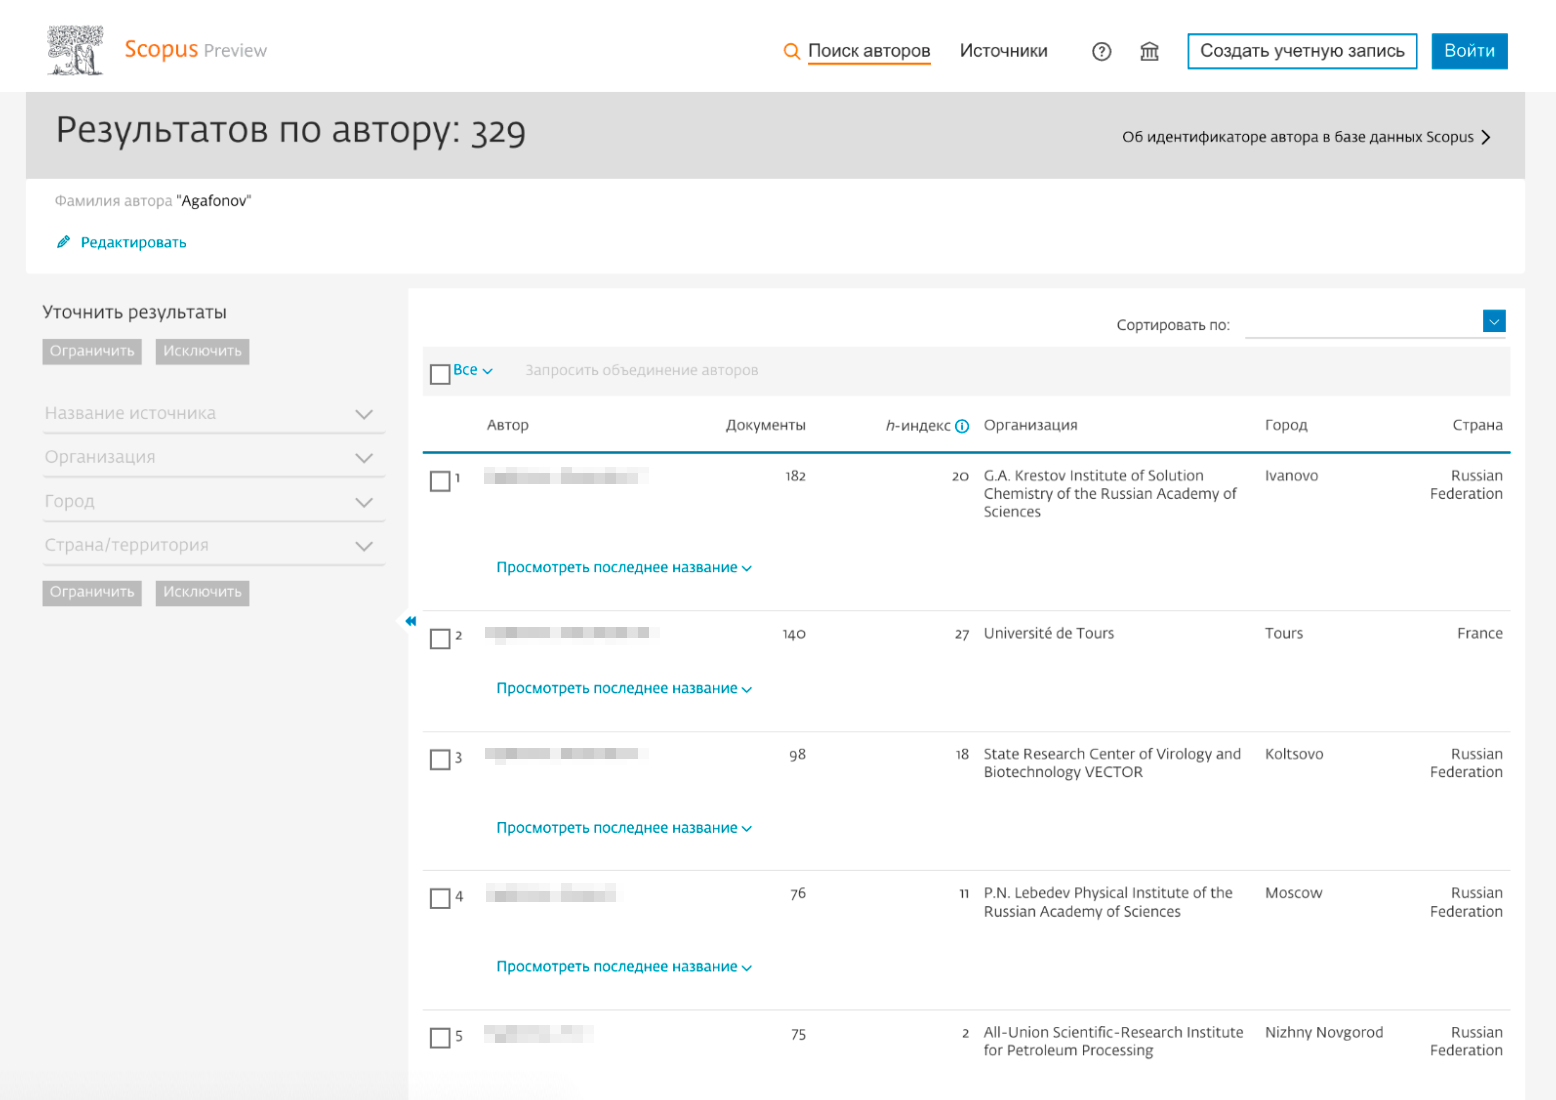
Task: Click 'Редактировать' link
Action: click(133, 242)
